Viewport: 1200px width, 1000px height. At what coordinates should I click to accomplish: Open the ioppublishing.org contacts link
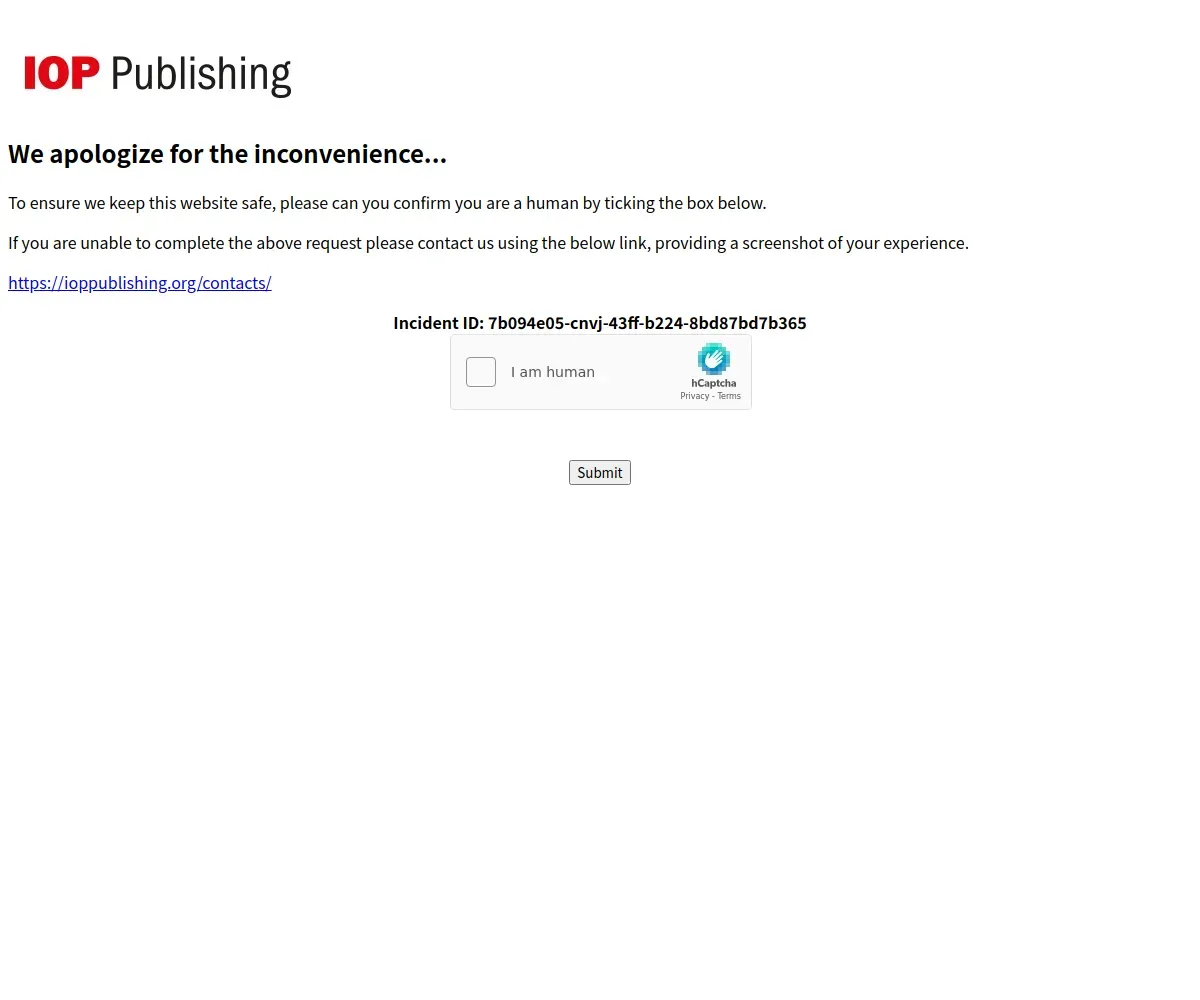coord(140,283)
